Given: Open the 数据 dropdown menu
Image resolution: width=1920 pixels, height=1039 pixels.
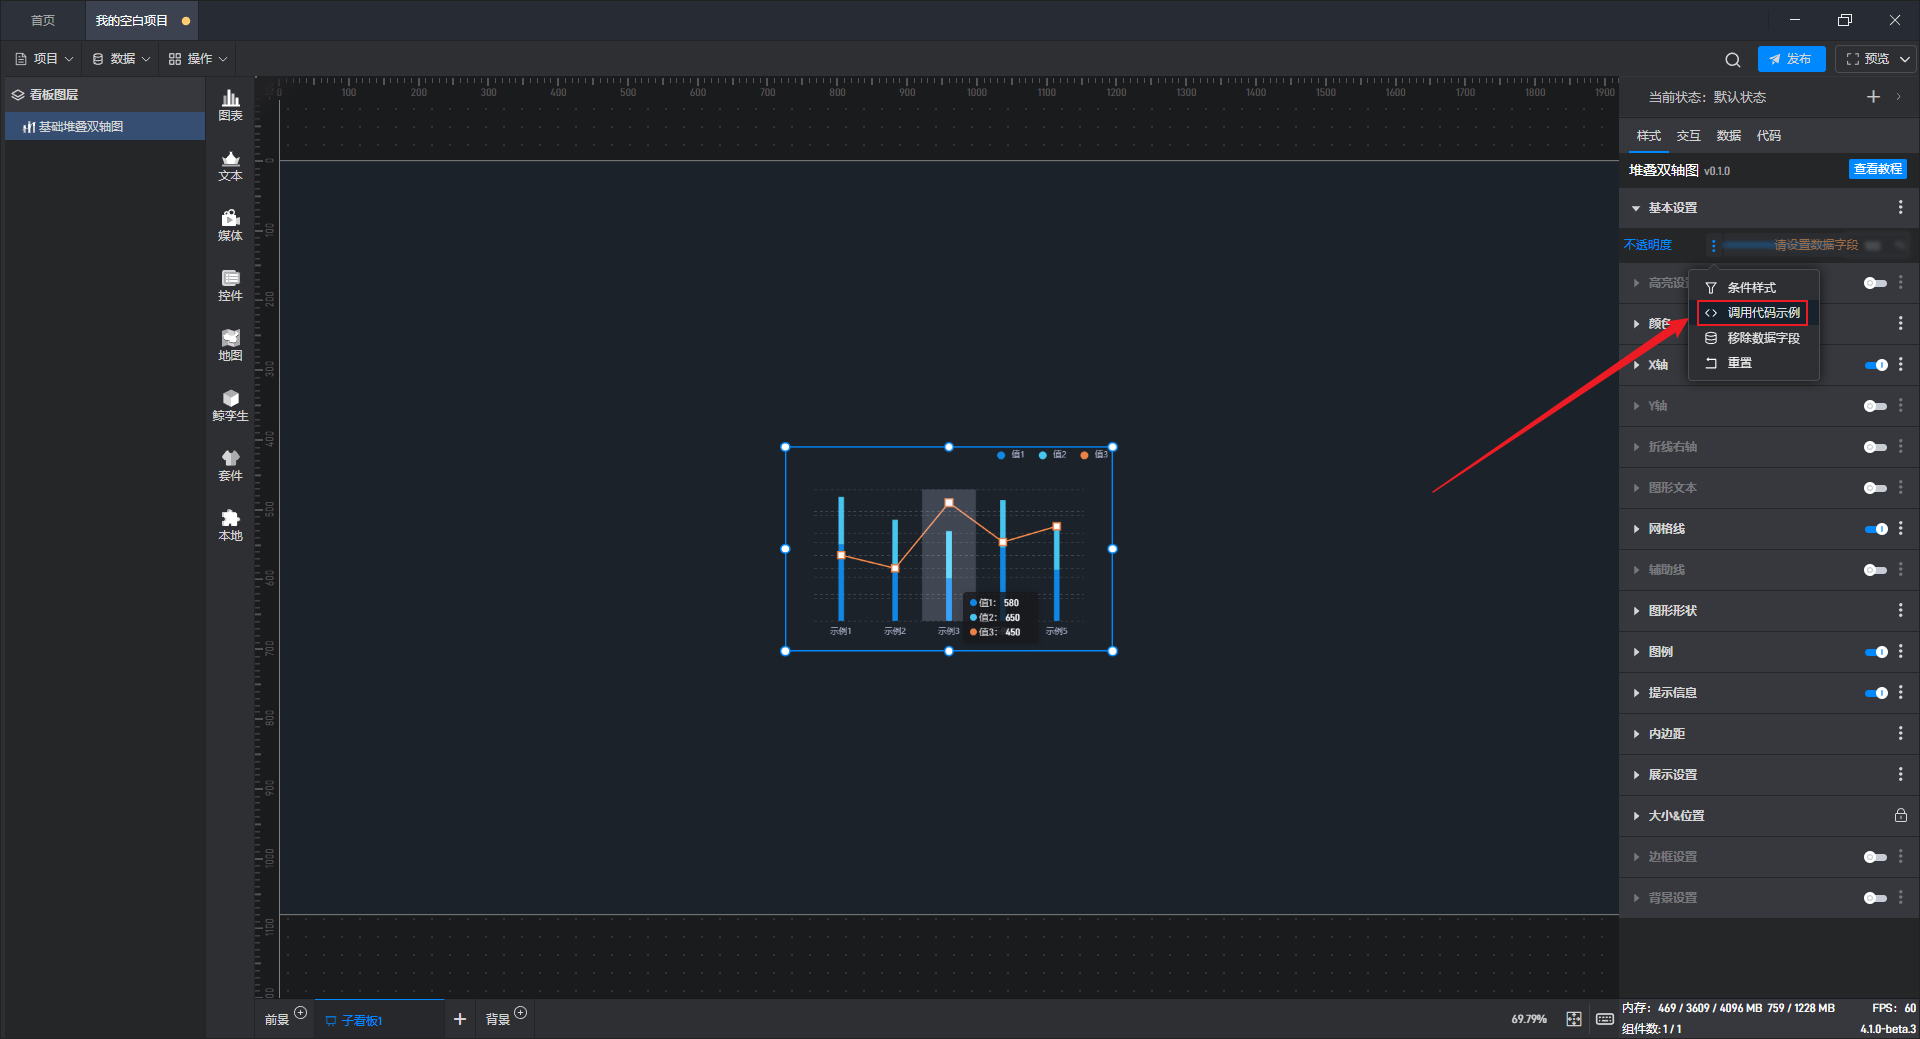Looking at the screenshot, I should 121,59.
